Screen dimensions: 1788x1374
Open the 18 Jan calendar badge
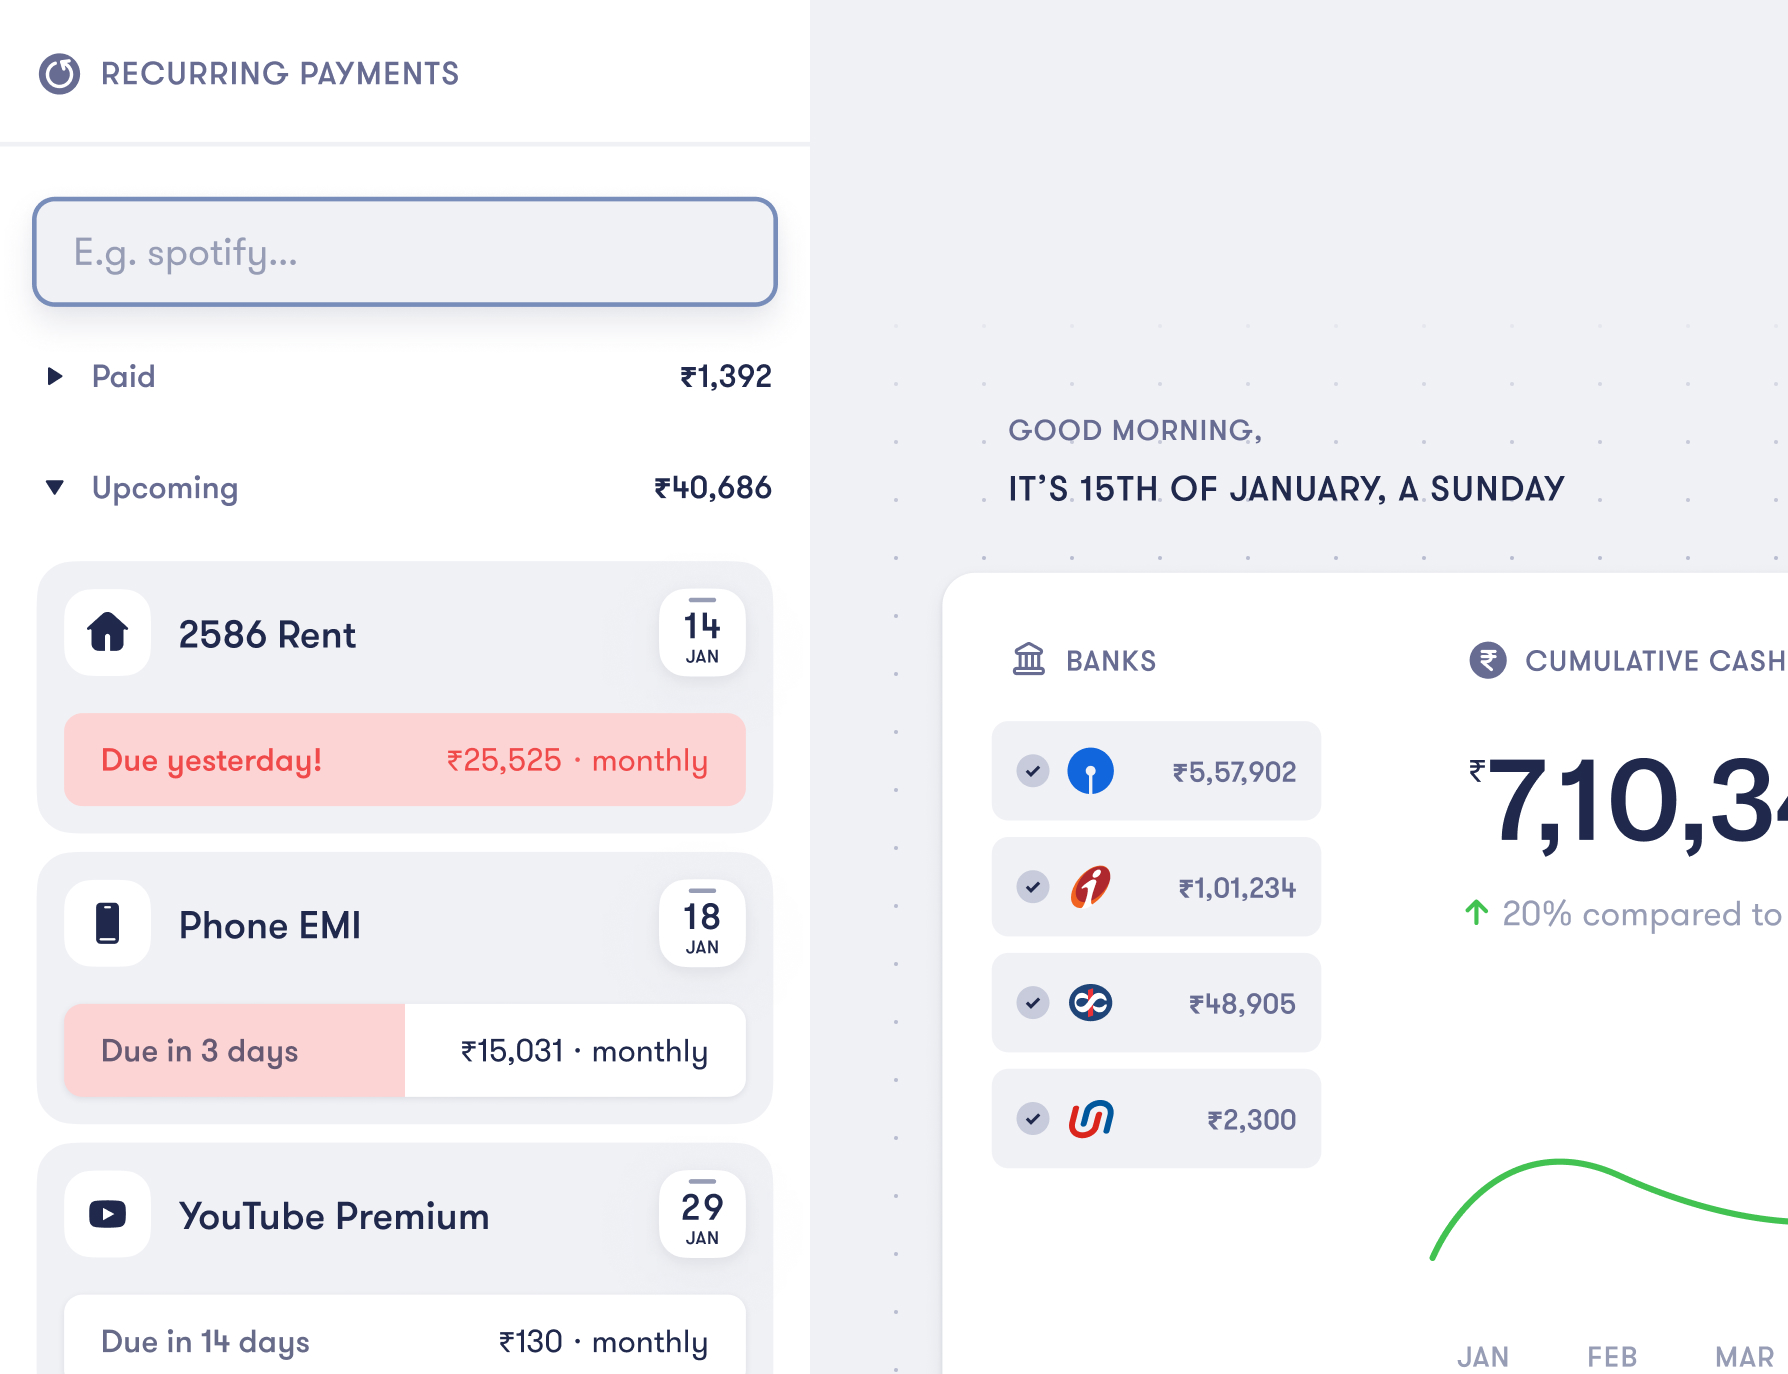[702, 923]
